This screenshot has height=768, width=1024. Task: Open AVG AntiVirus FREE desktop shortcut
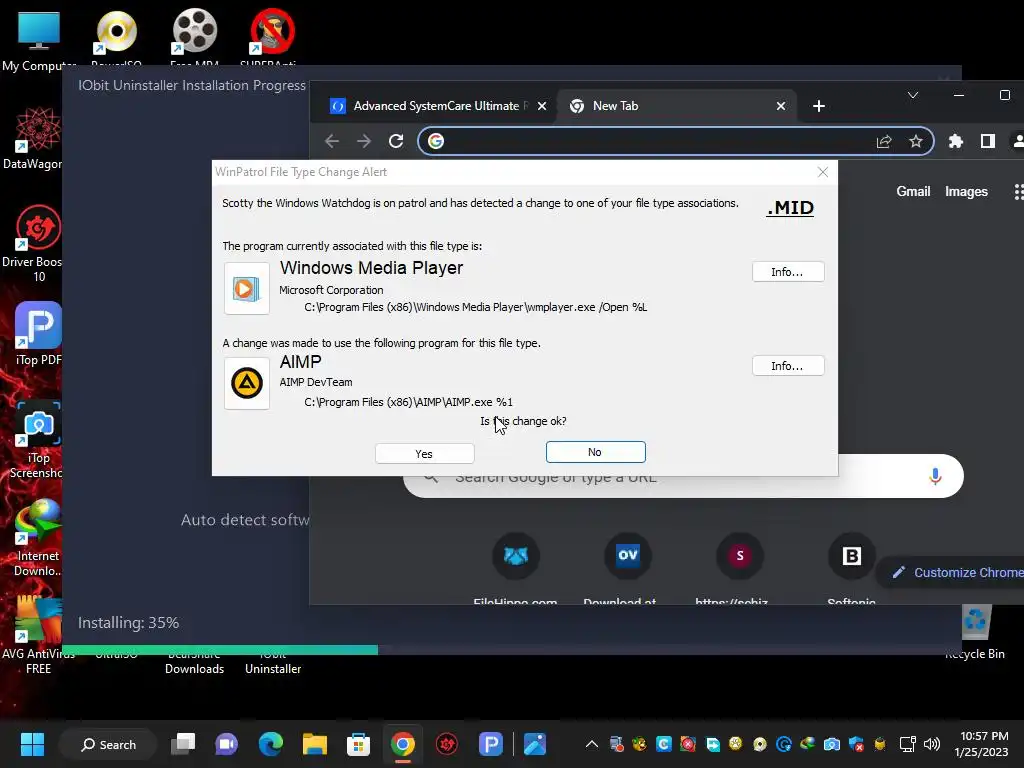point(37,635)
